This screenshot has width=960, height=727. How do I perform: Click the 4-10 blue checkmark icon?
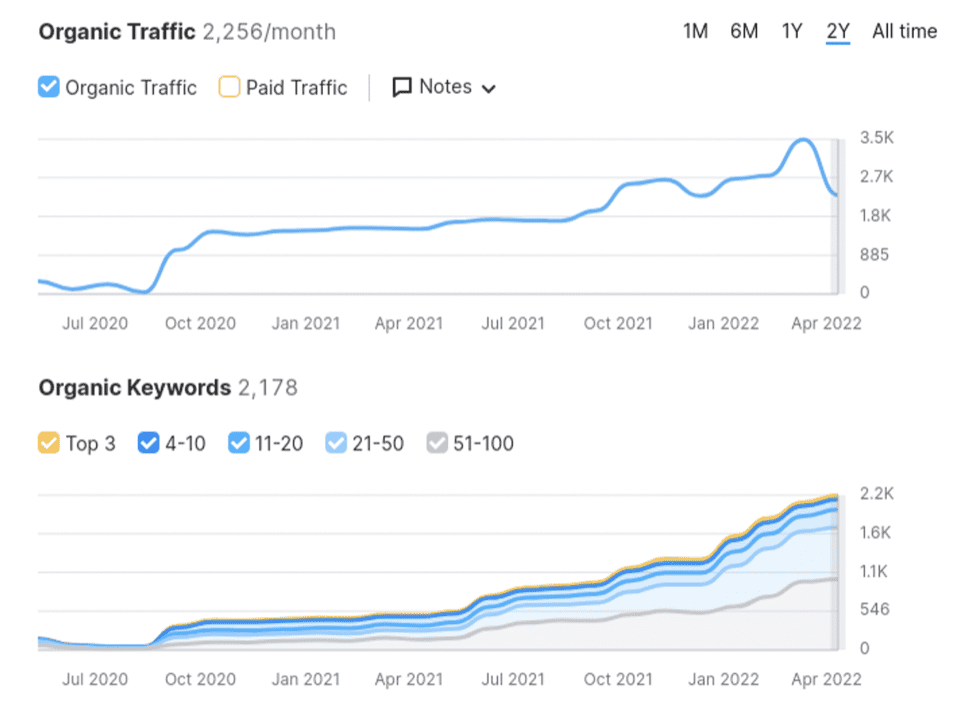coord(149,443)
